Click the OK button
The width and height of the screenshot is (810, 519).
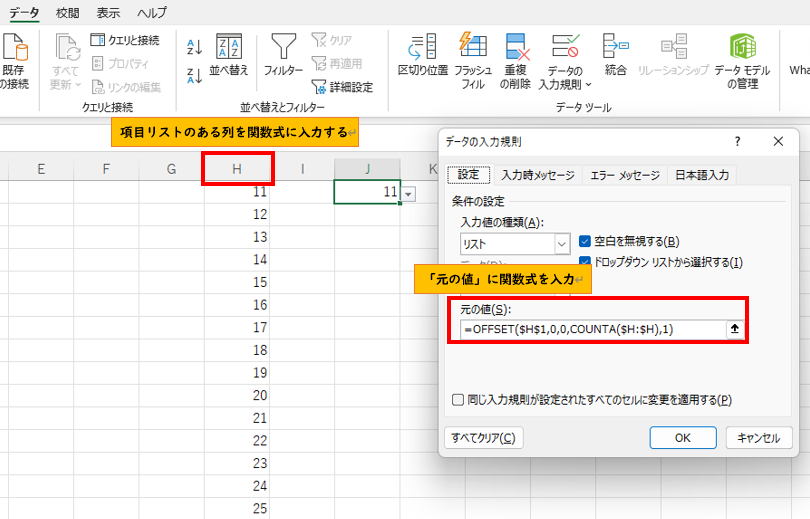683,438
